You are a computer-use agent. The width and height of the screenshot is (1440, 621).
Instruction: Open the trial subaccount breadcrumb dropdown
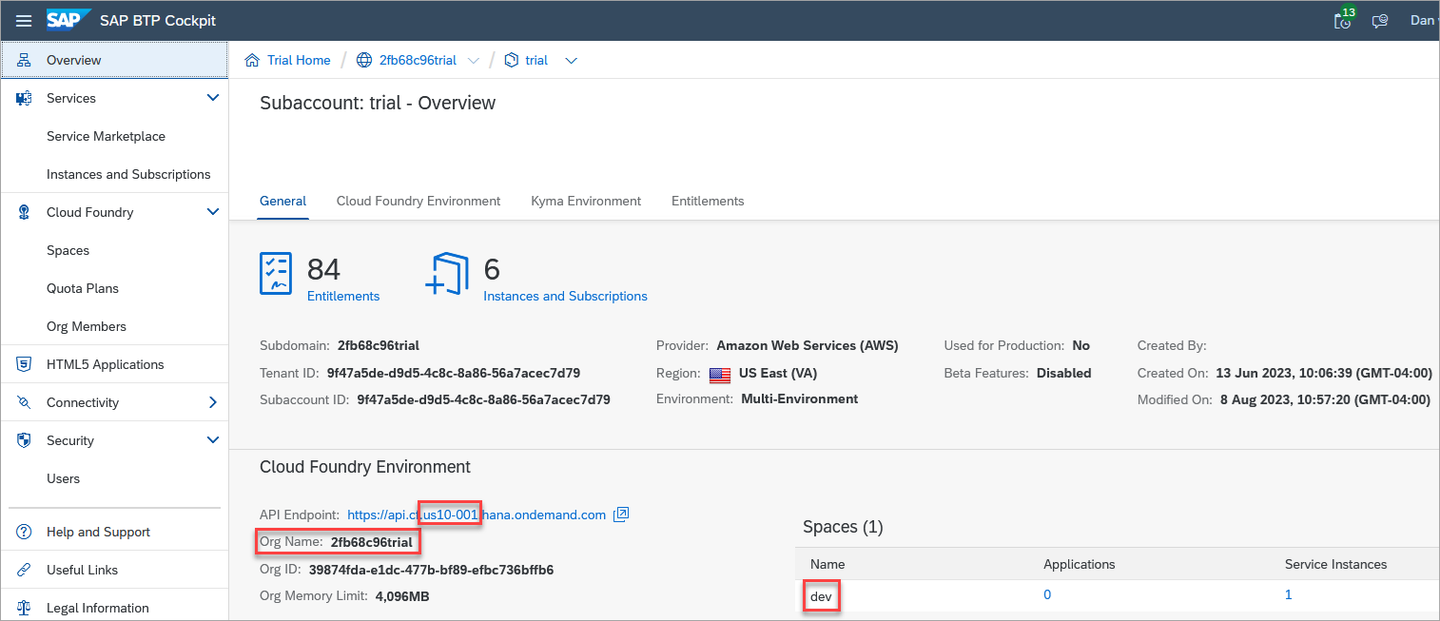tap(571, 60)
